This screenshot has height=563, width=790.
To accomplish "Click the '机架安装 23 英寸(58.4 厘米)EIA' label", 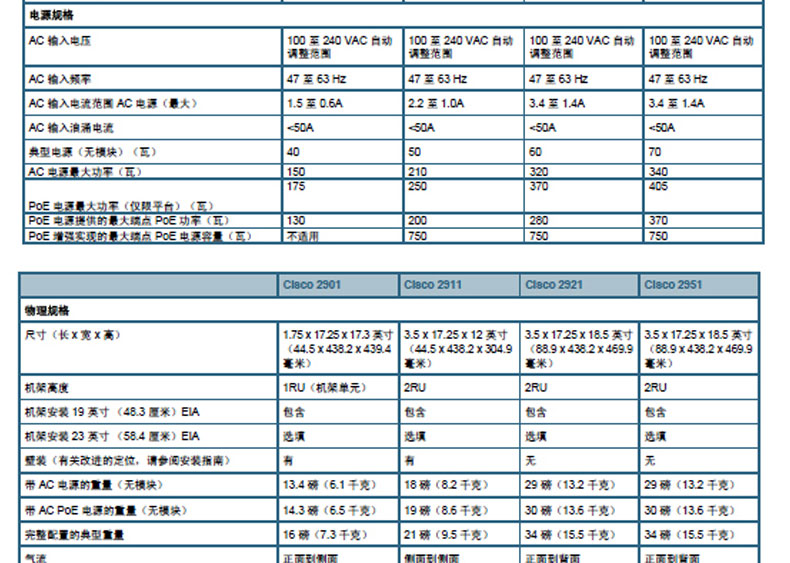I will click(x=112, y=436).
